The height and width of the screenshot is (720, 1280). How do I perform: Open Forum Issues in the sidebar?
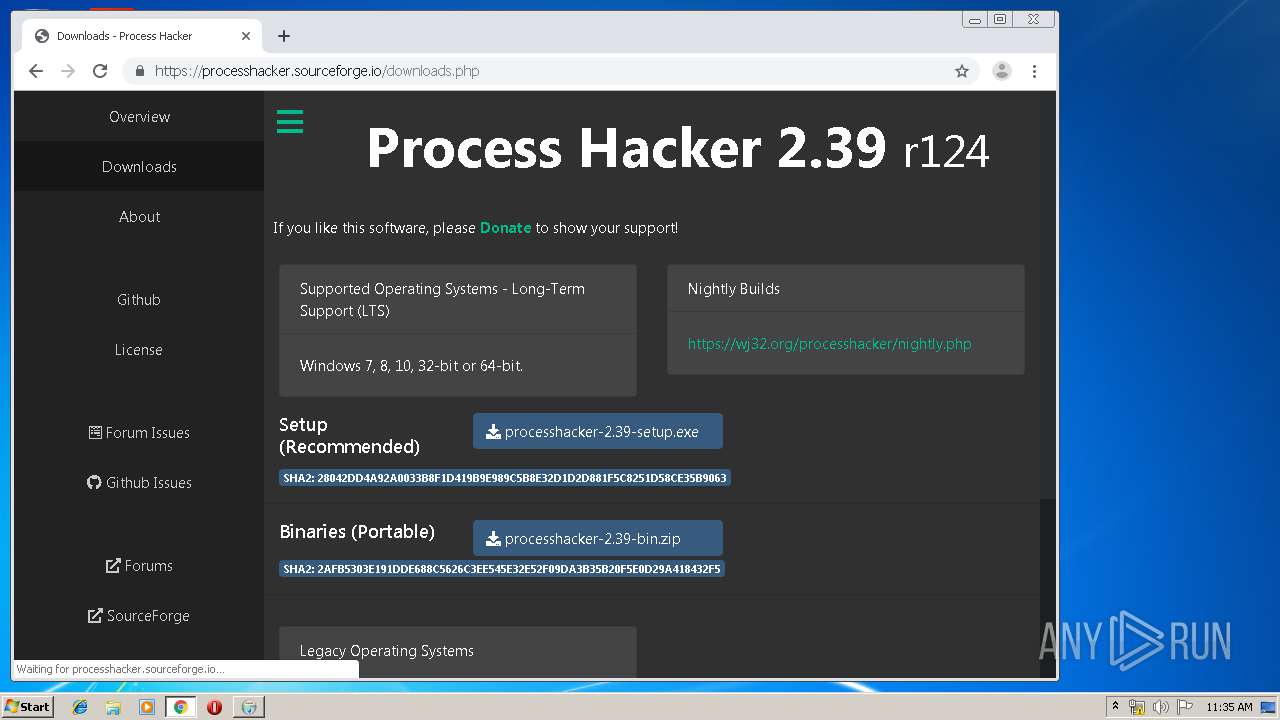coord(139,433)
